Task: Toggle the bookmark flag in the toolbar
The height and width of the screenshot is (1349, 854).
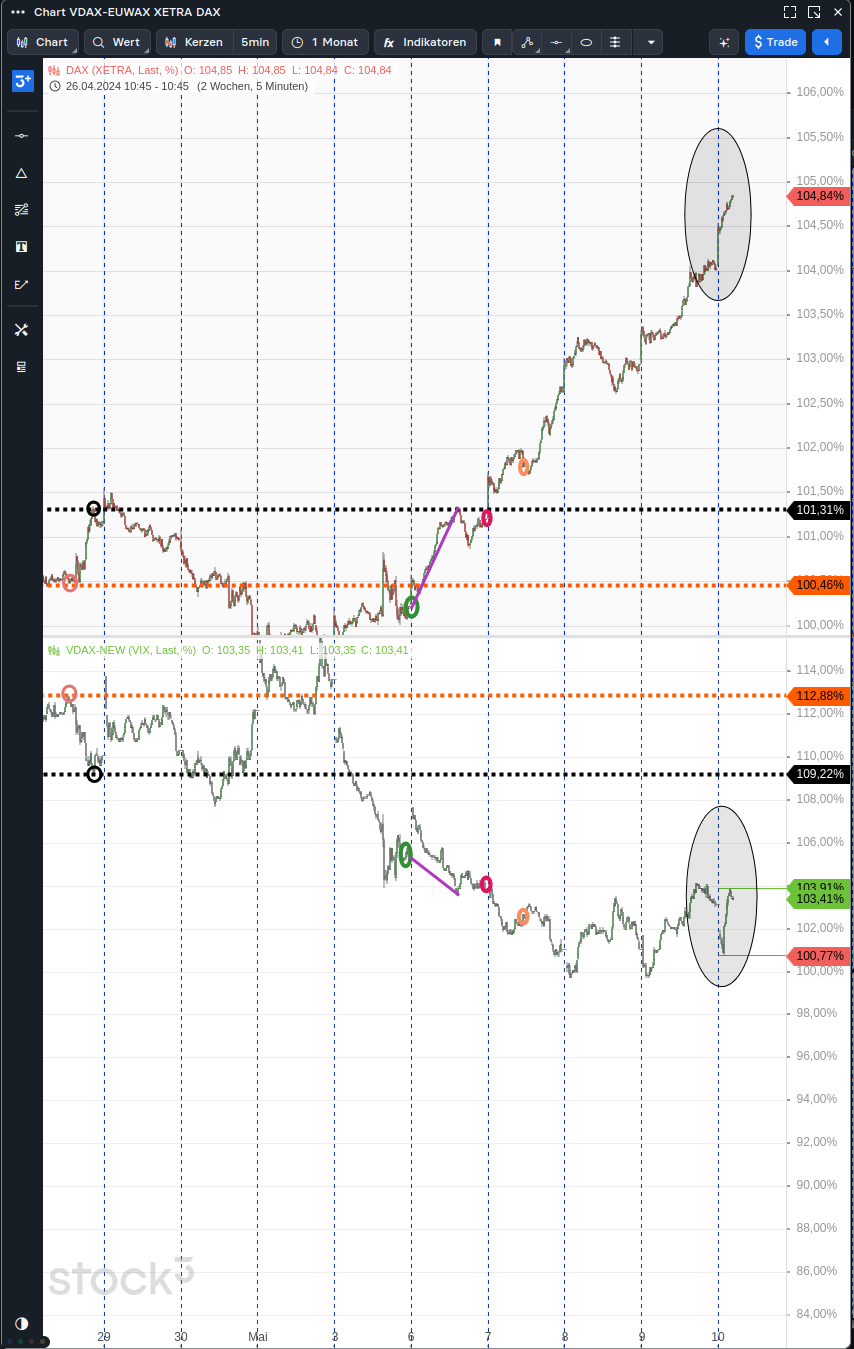Action: tap(497, 42)
